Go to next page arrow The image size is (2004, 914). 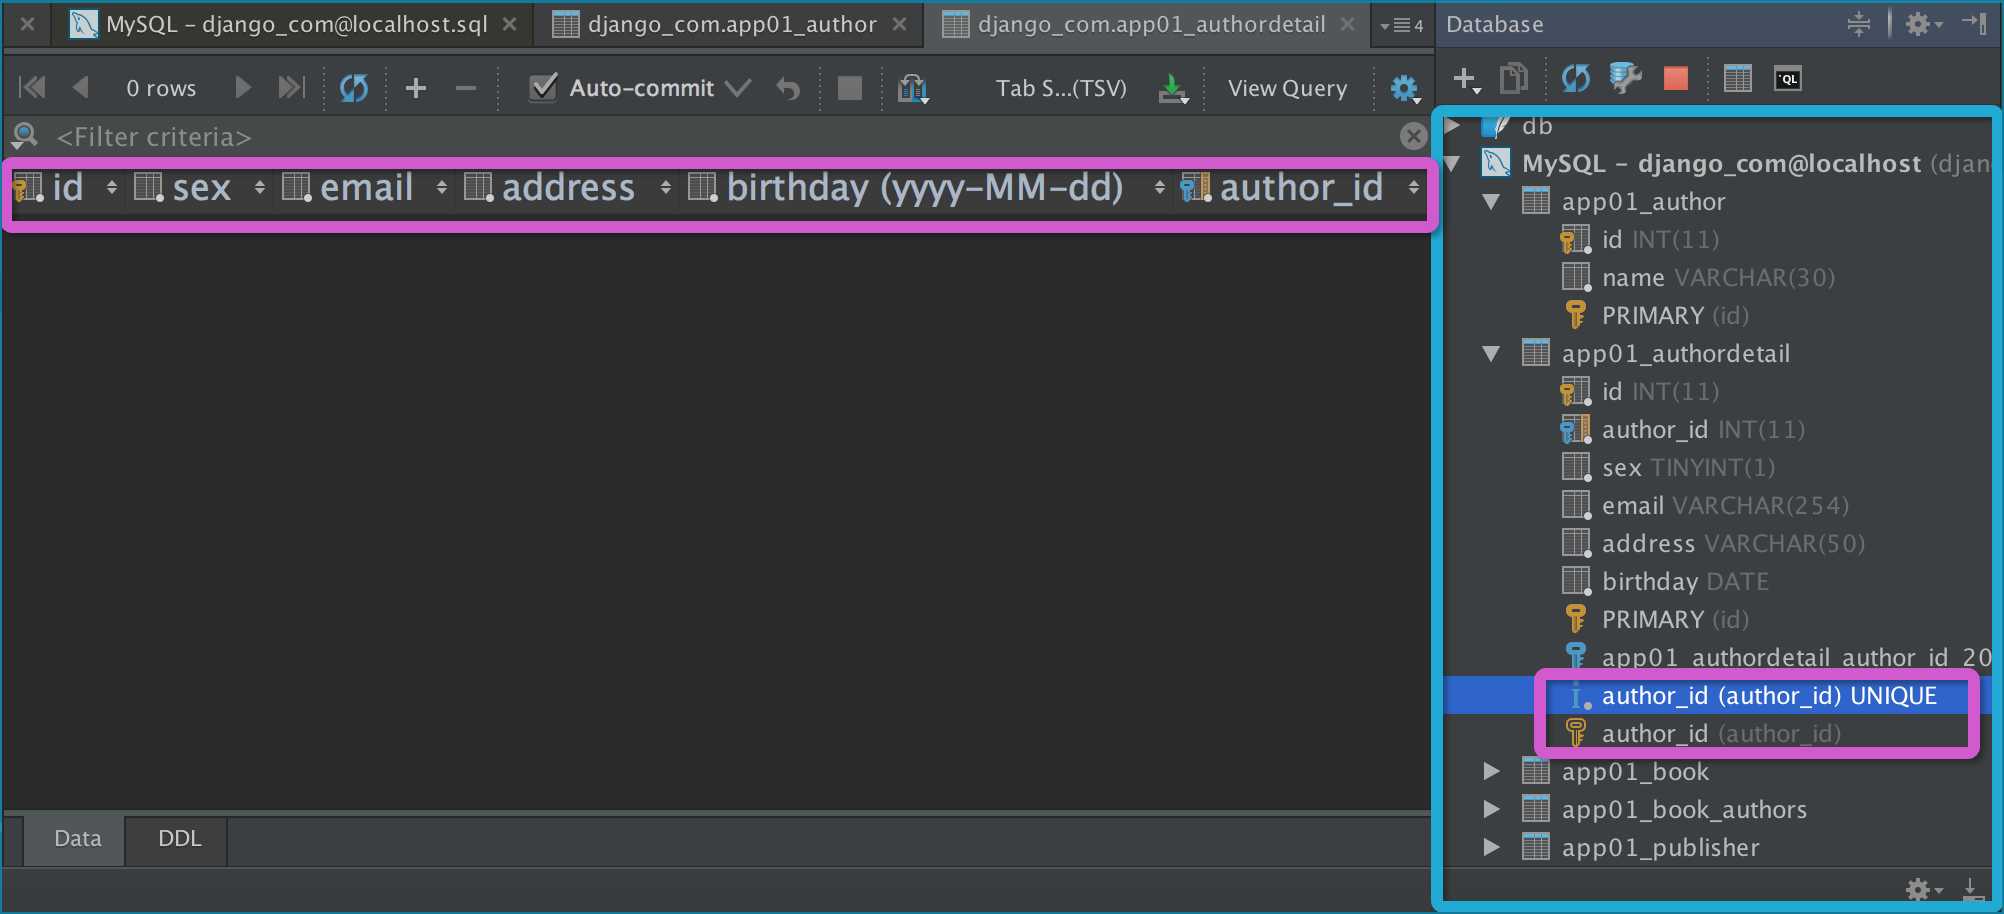click(x=242, y=88)
